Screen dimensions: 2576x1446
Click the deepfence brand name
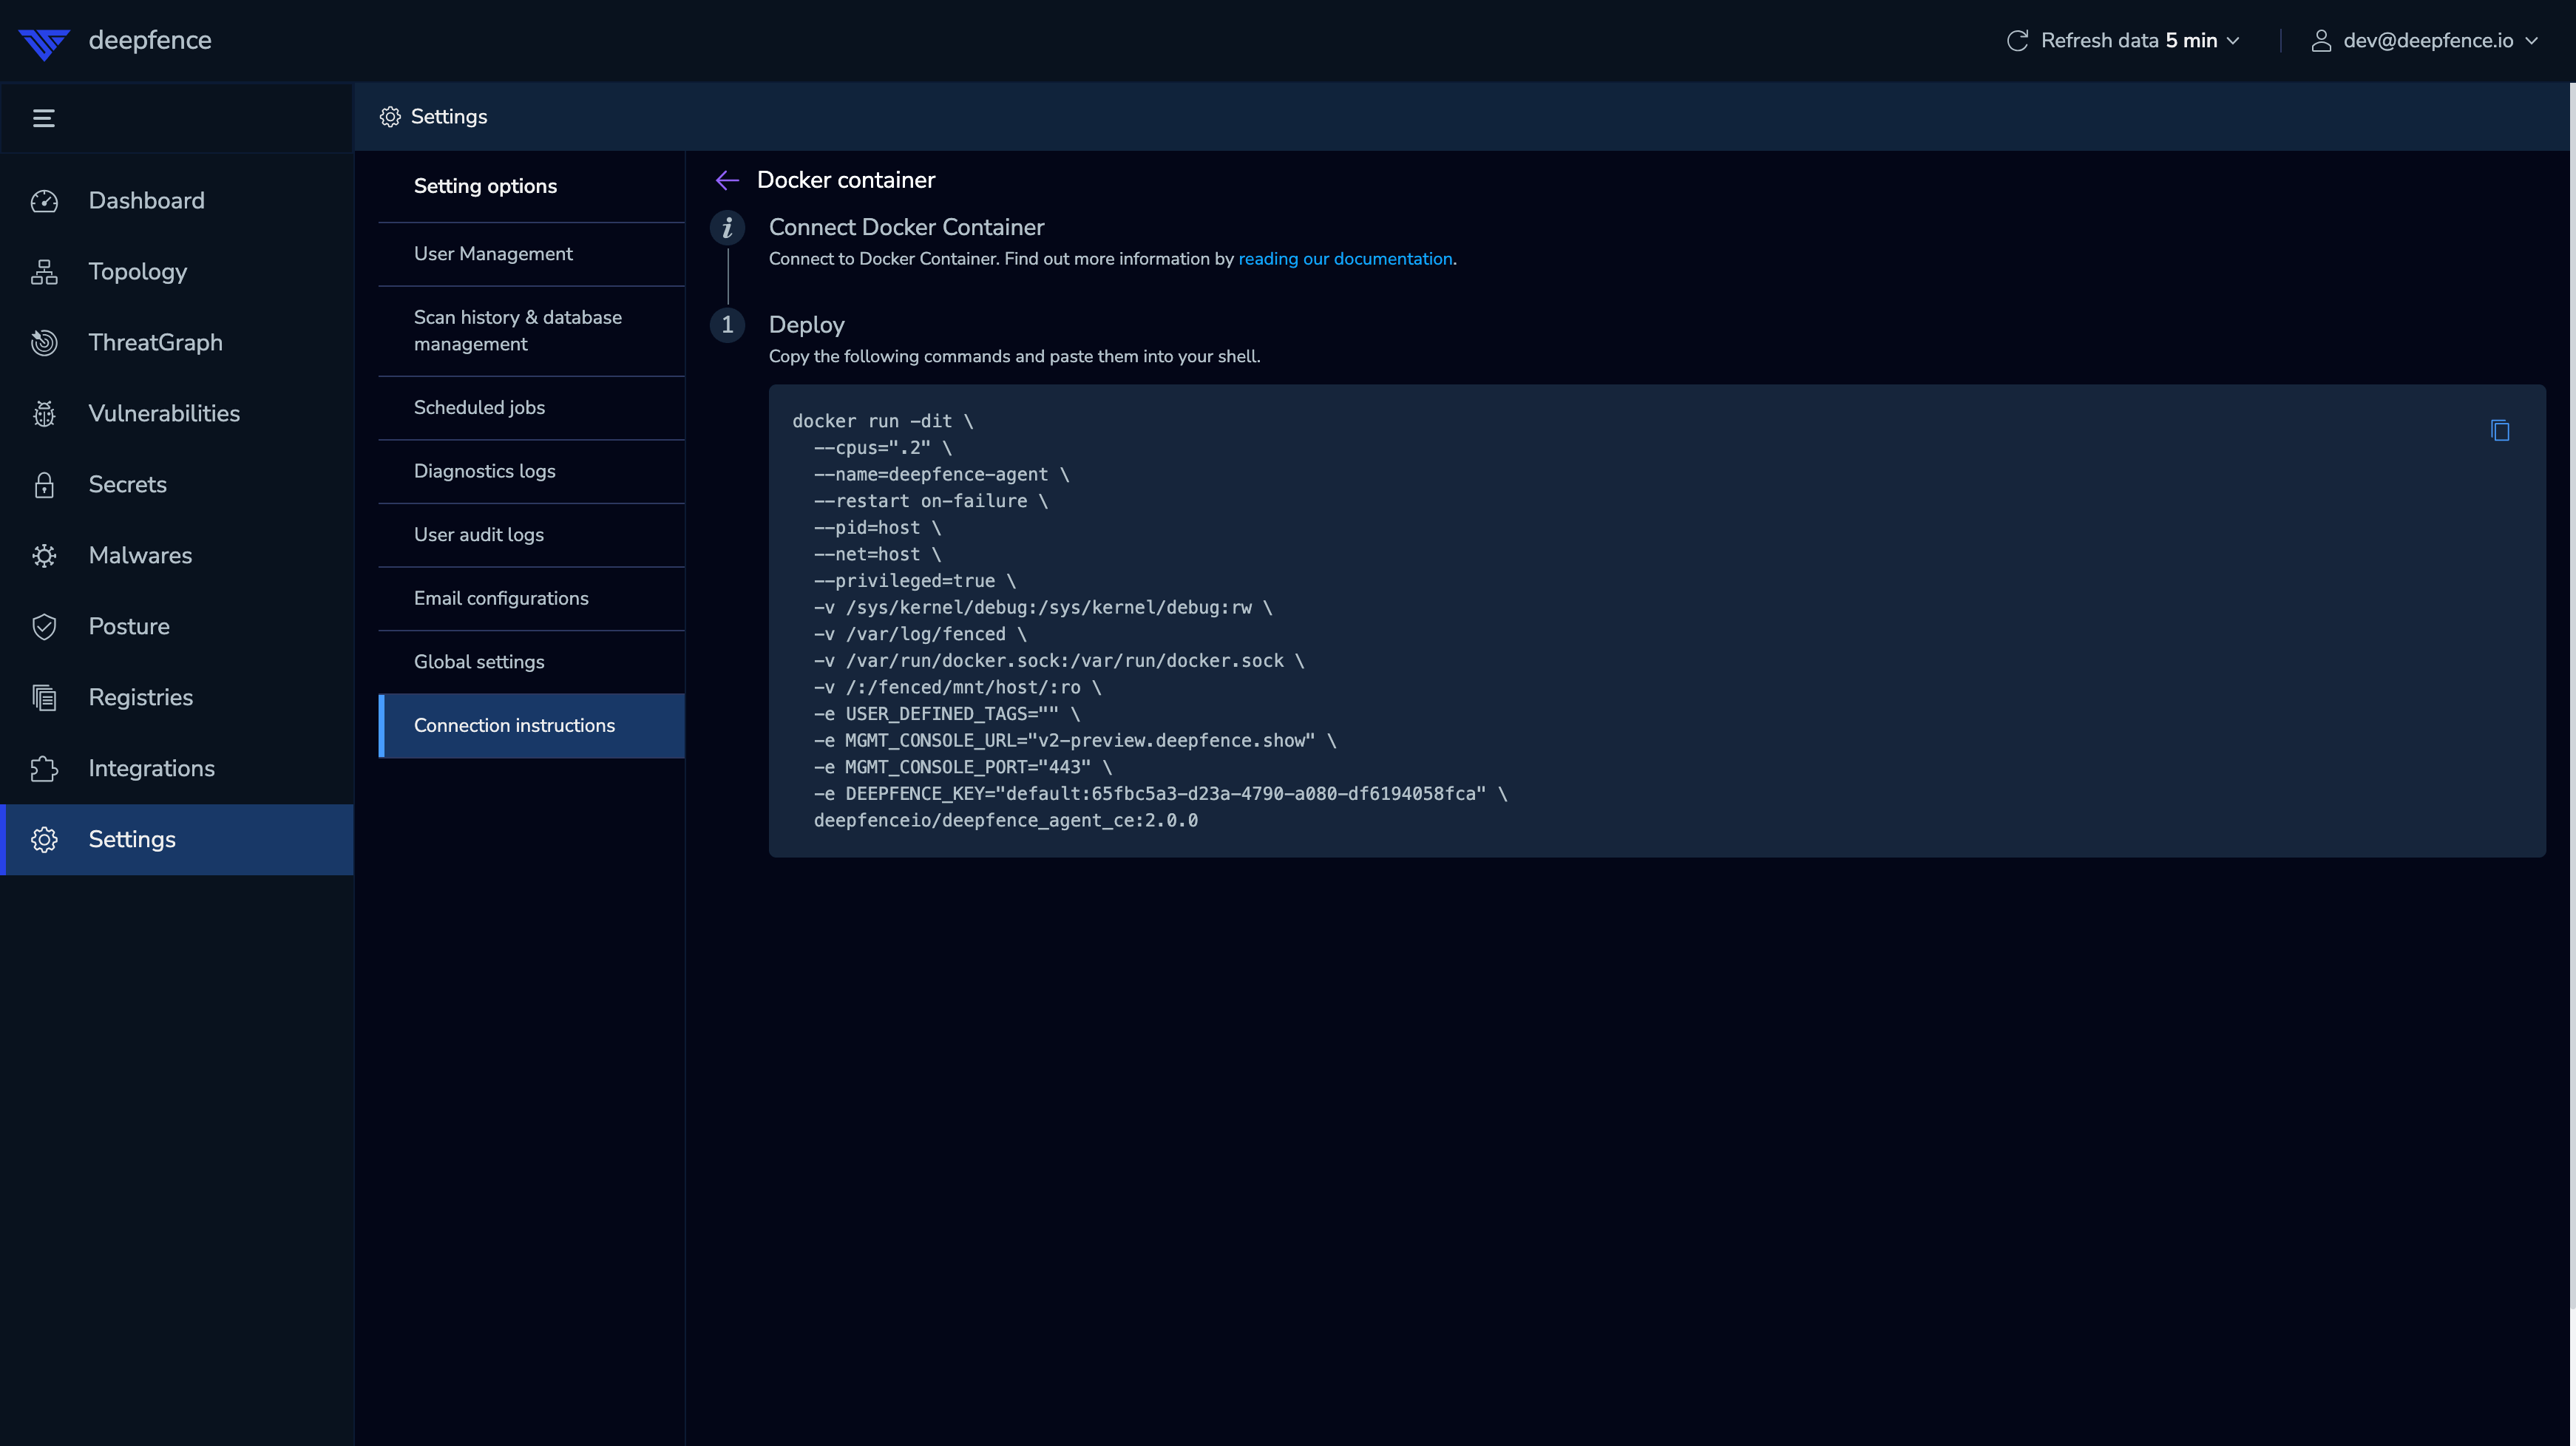coord(150,41)
